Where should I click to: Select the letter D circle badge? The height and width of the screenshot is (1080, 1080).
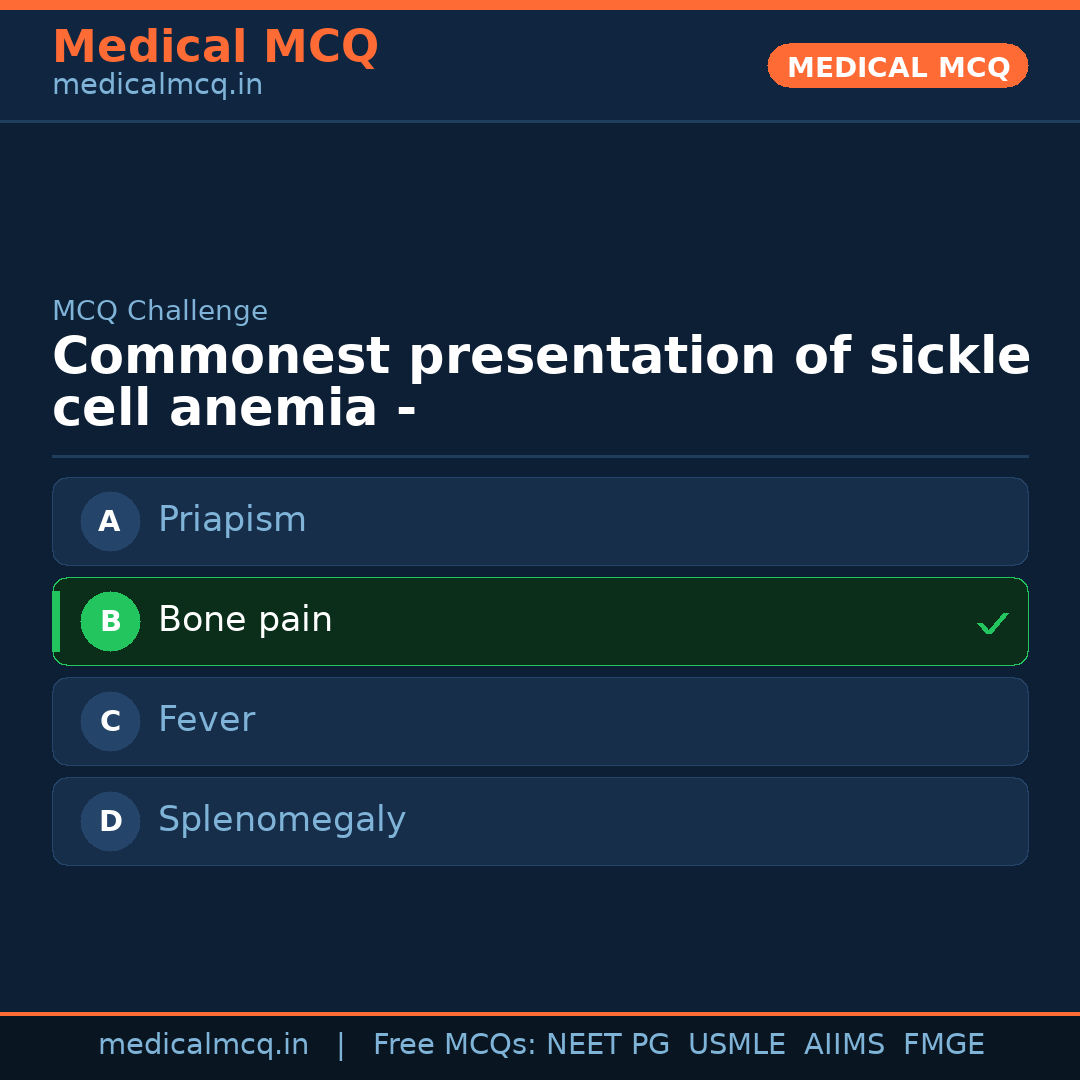pos(110,821)
